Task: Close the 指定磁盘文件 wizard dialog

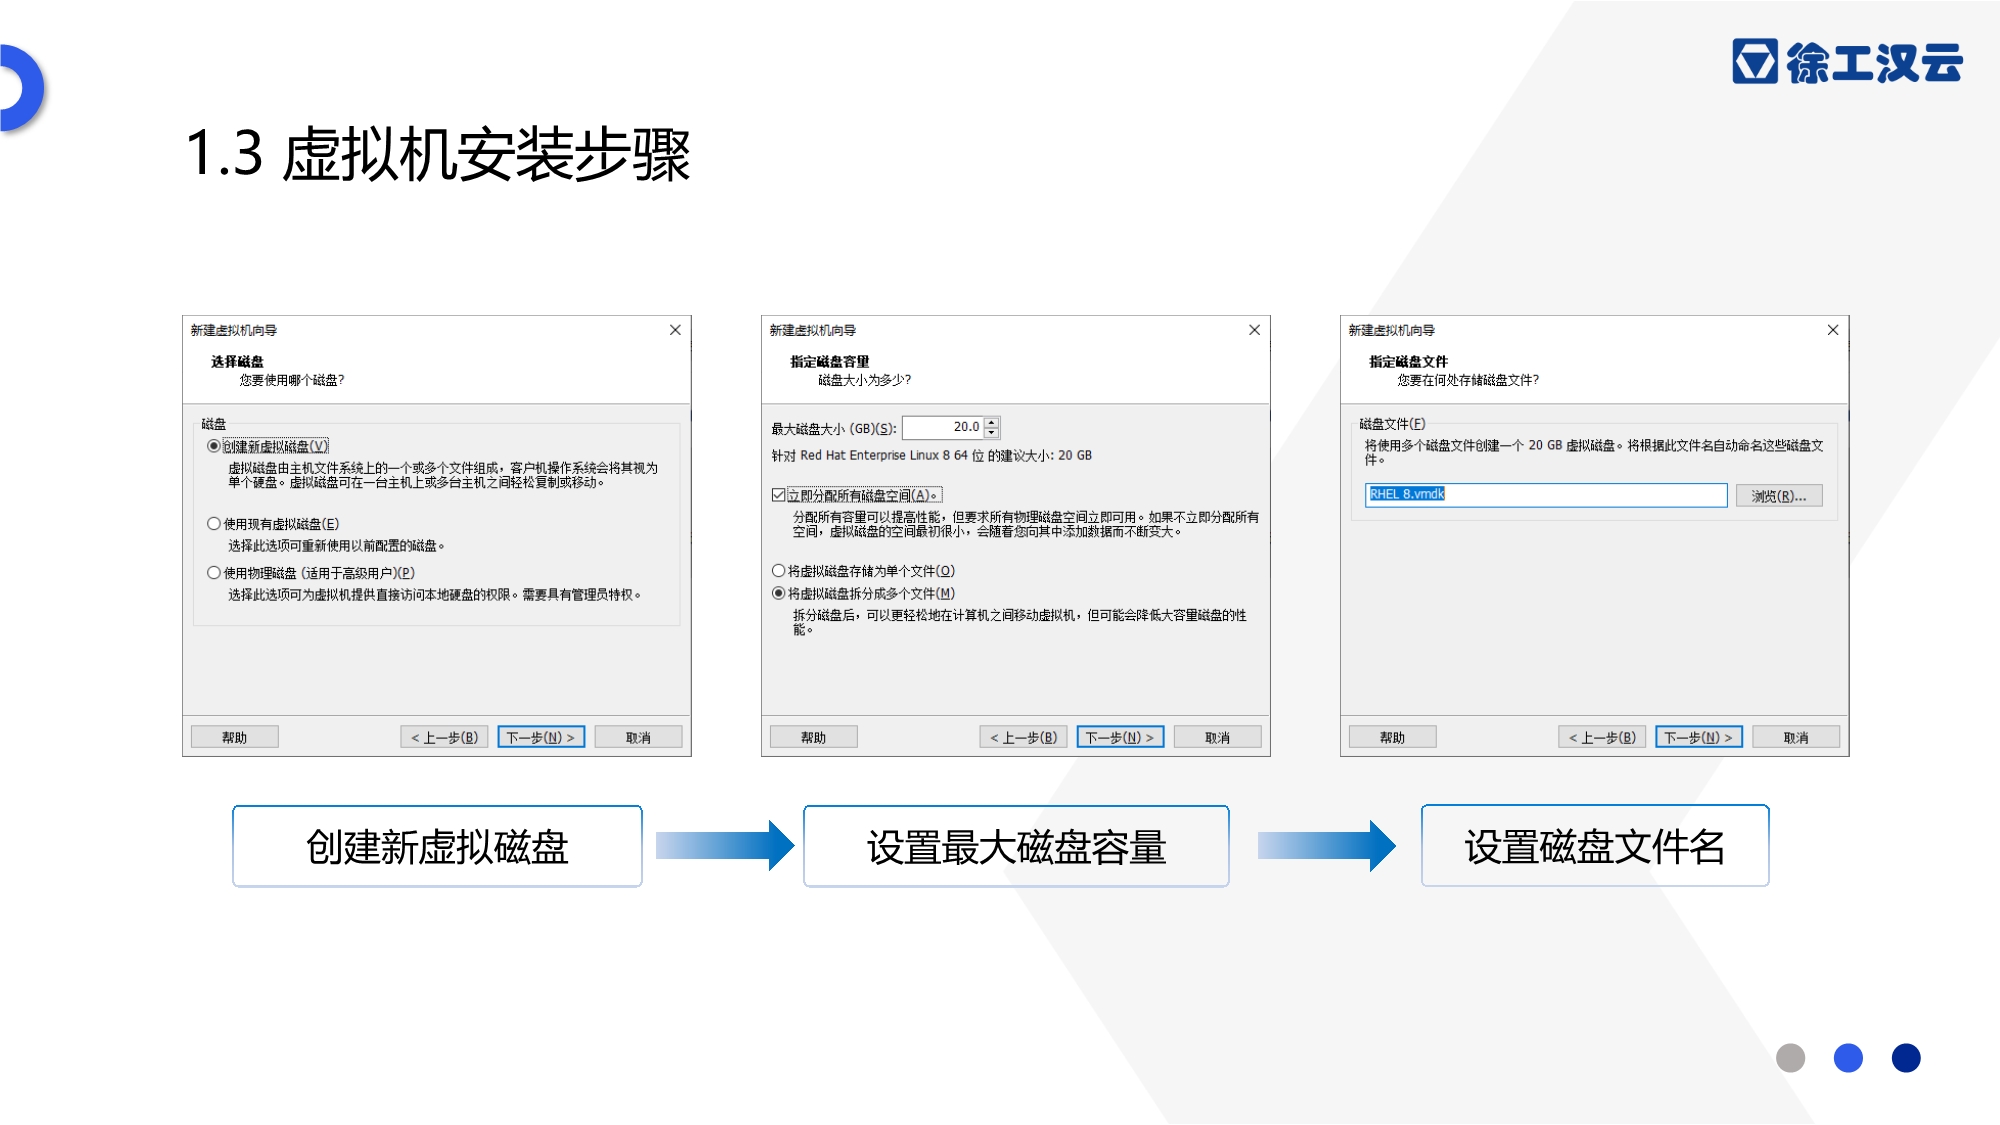Action: click(x=1833, y=330)
